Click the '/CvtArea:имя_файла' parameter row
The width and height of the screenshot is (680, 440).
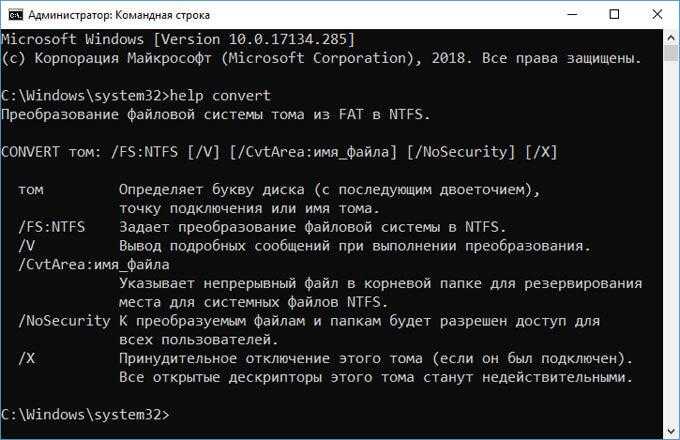coord(94,264)
